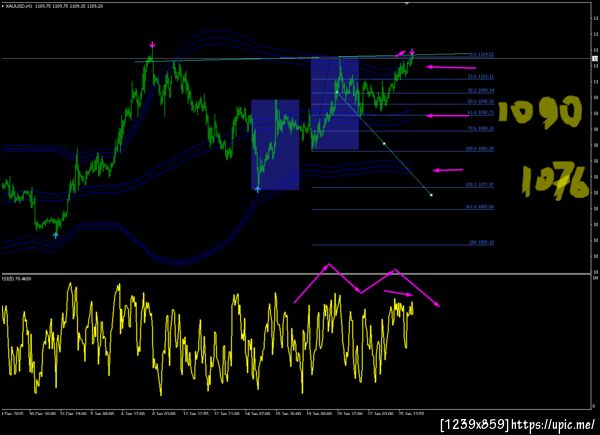This screenshot has height=435, width=600.
Task: Select the right blue rectangle chart object
Action: [335, 103]
